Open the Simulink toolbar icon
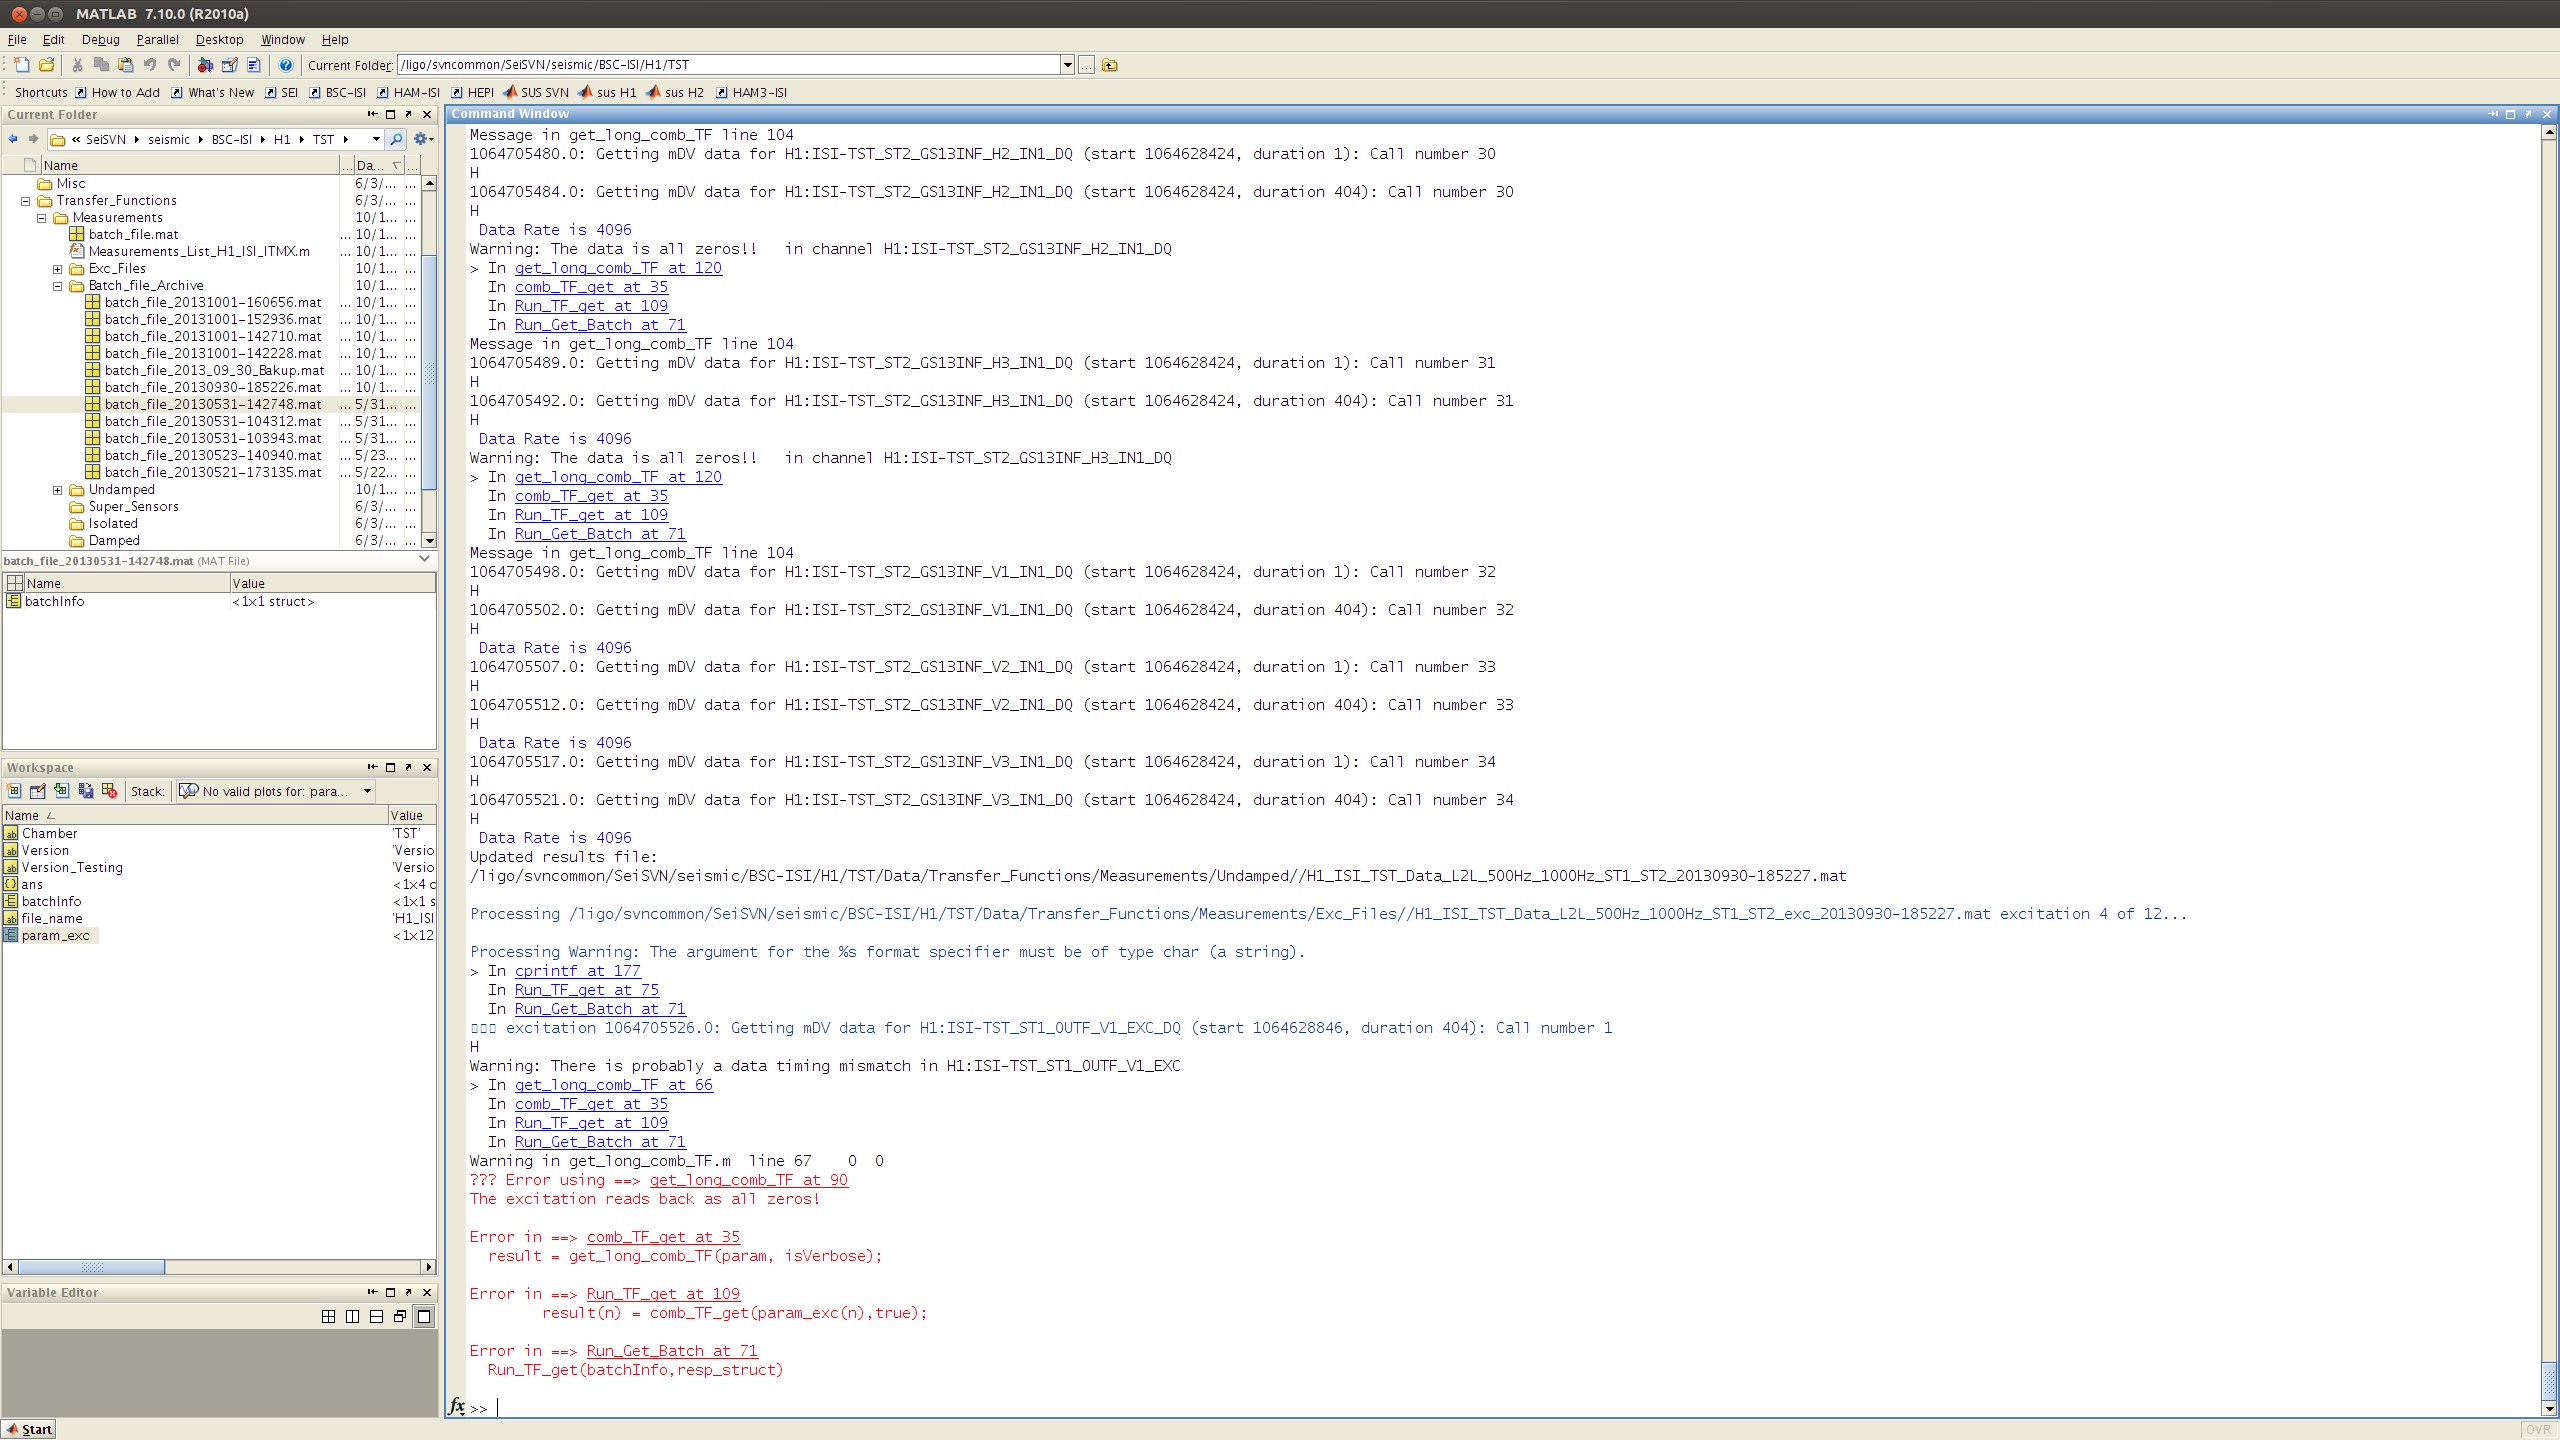The width and height of the screenshot is (2560, 1440). coord(205,65)
